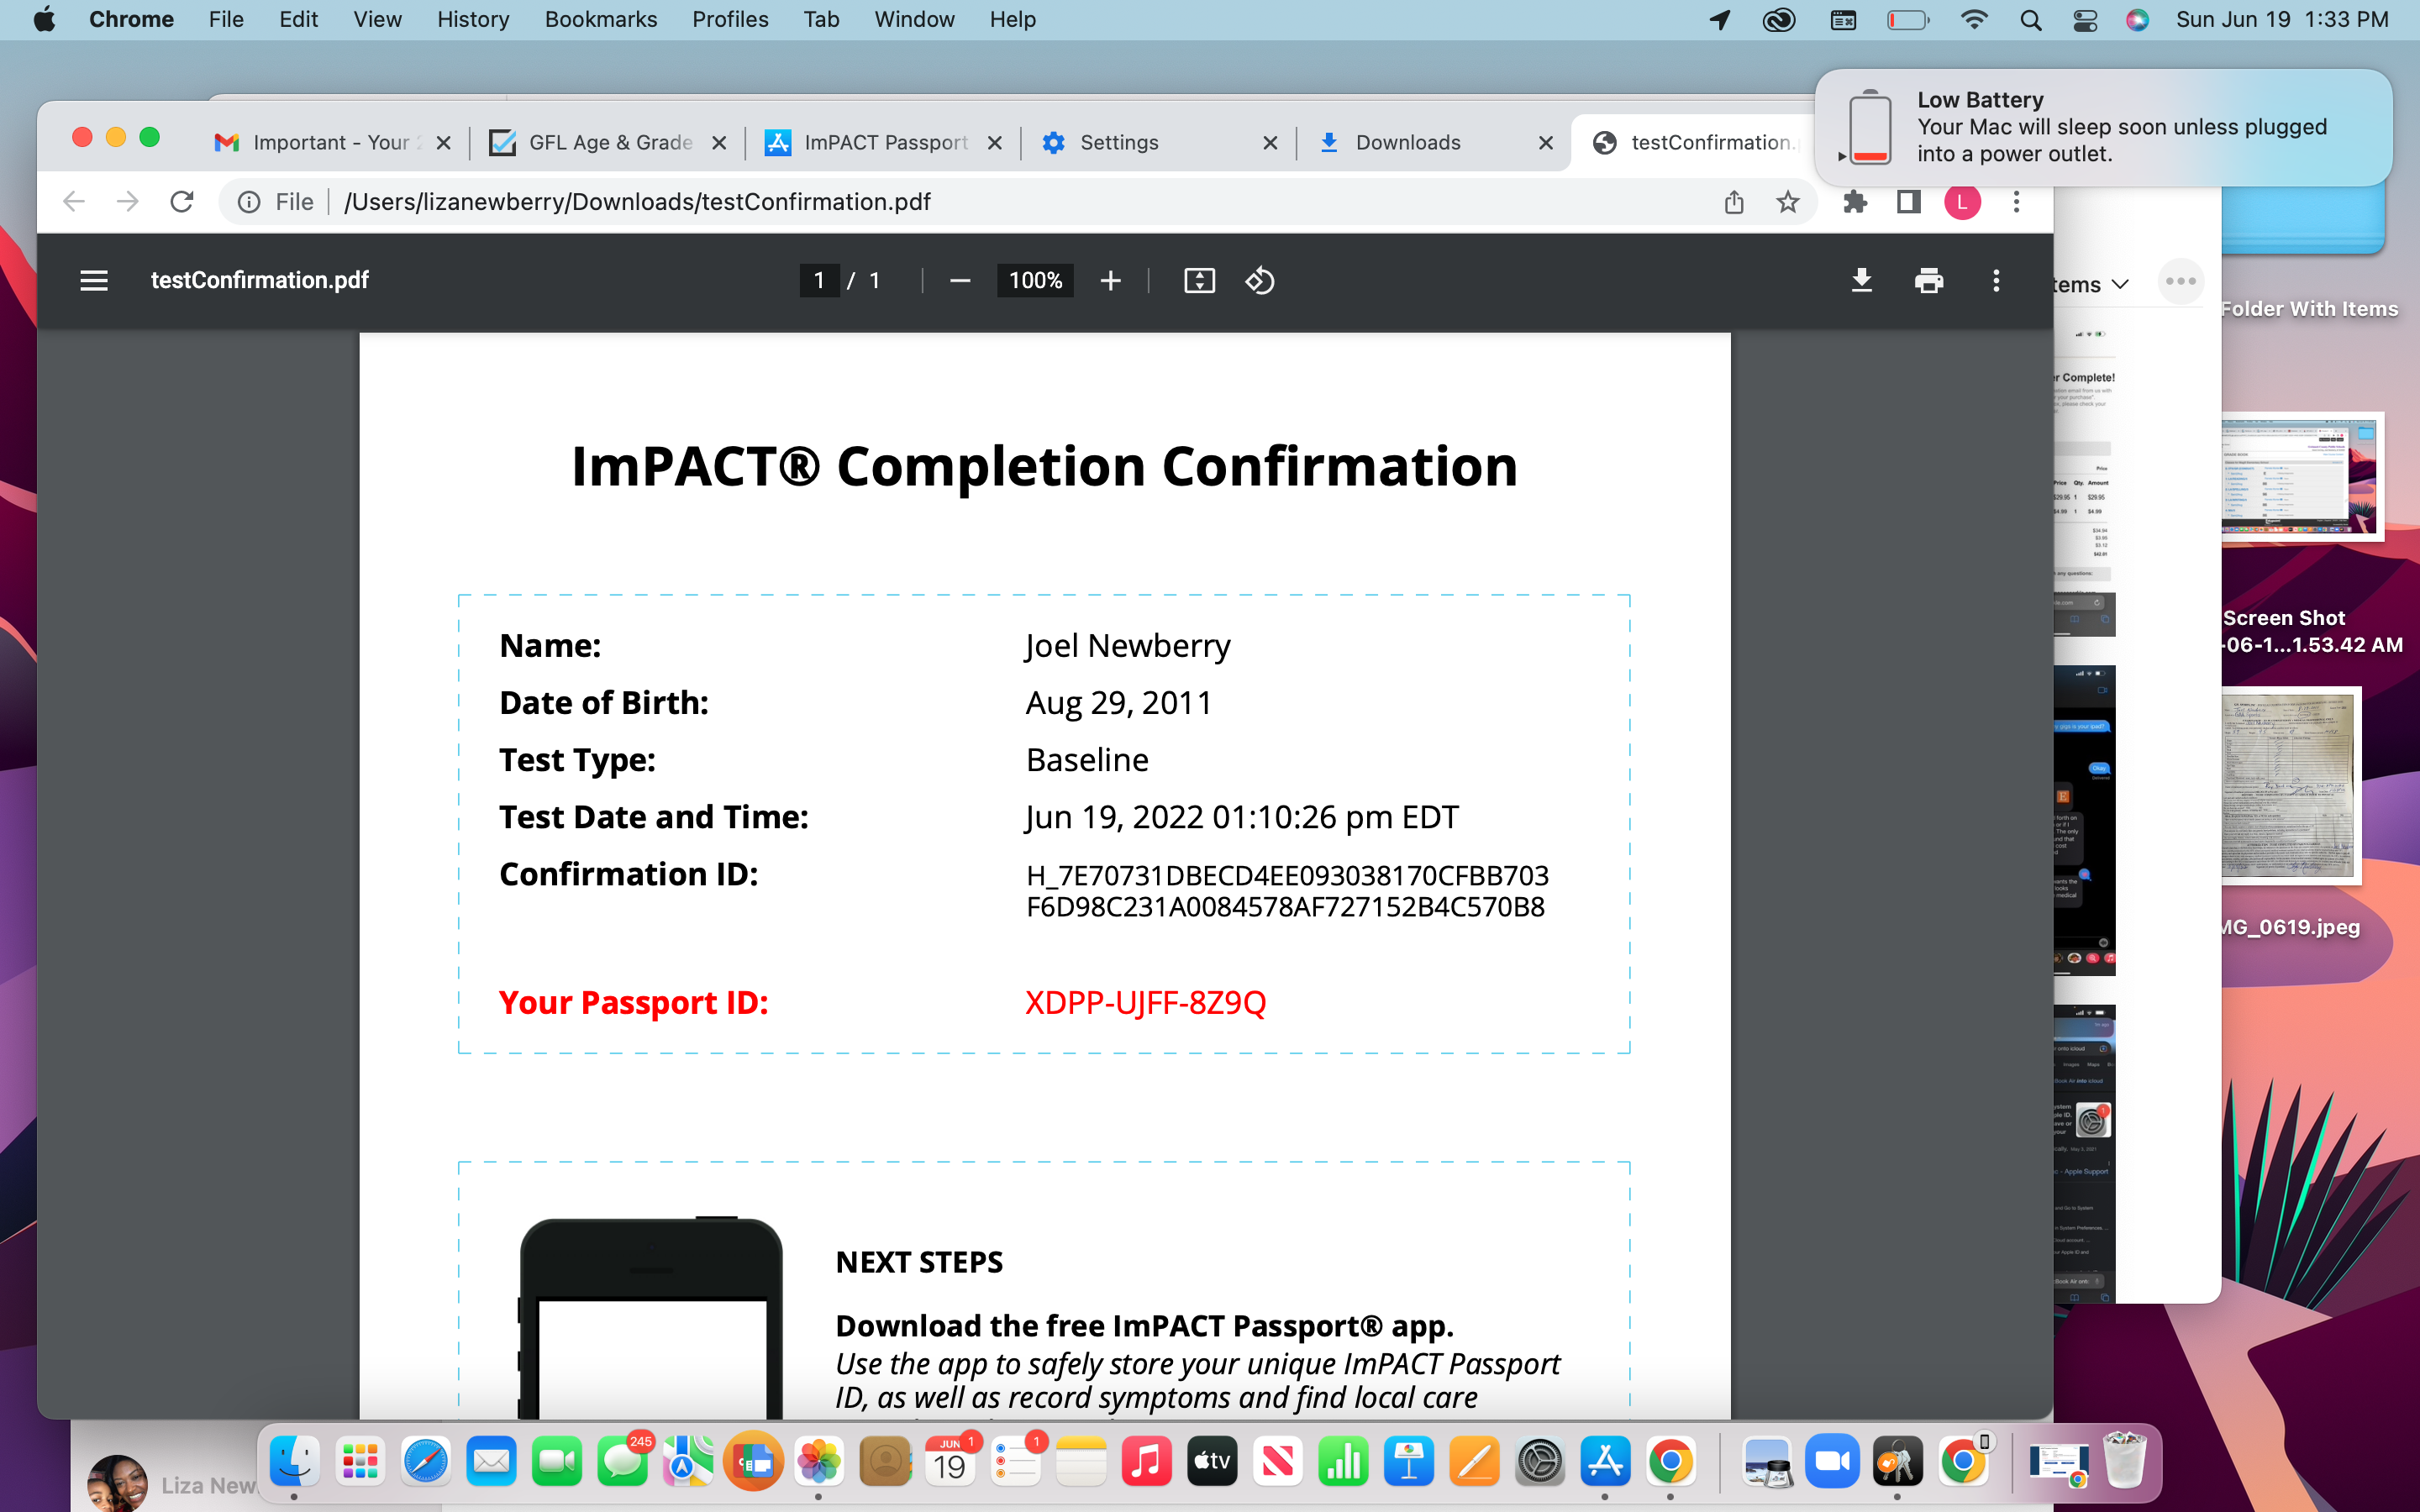The width and height of the screenshot is (2420, 1512).
Task: Open the Apple menu
Action: [44, 20]
